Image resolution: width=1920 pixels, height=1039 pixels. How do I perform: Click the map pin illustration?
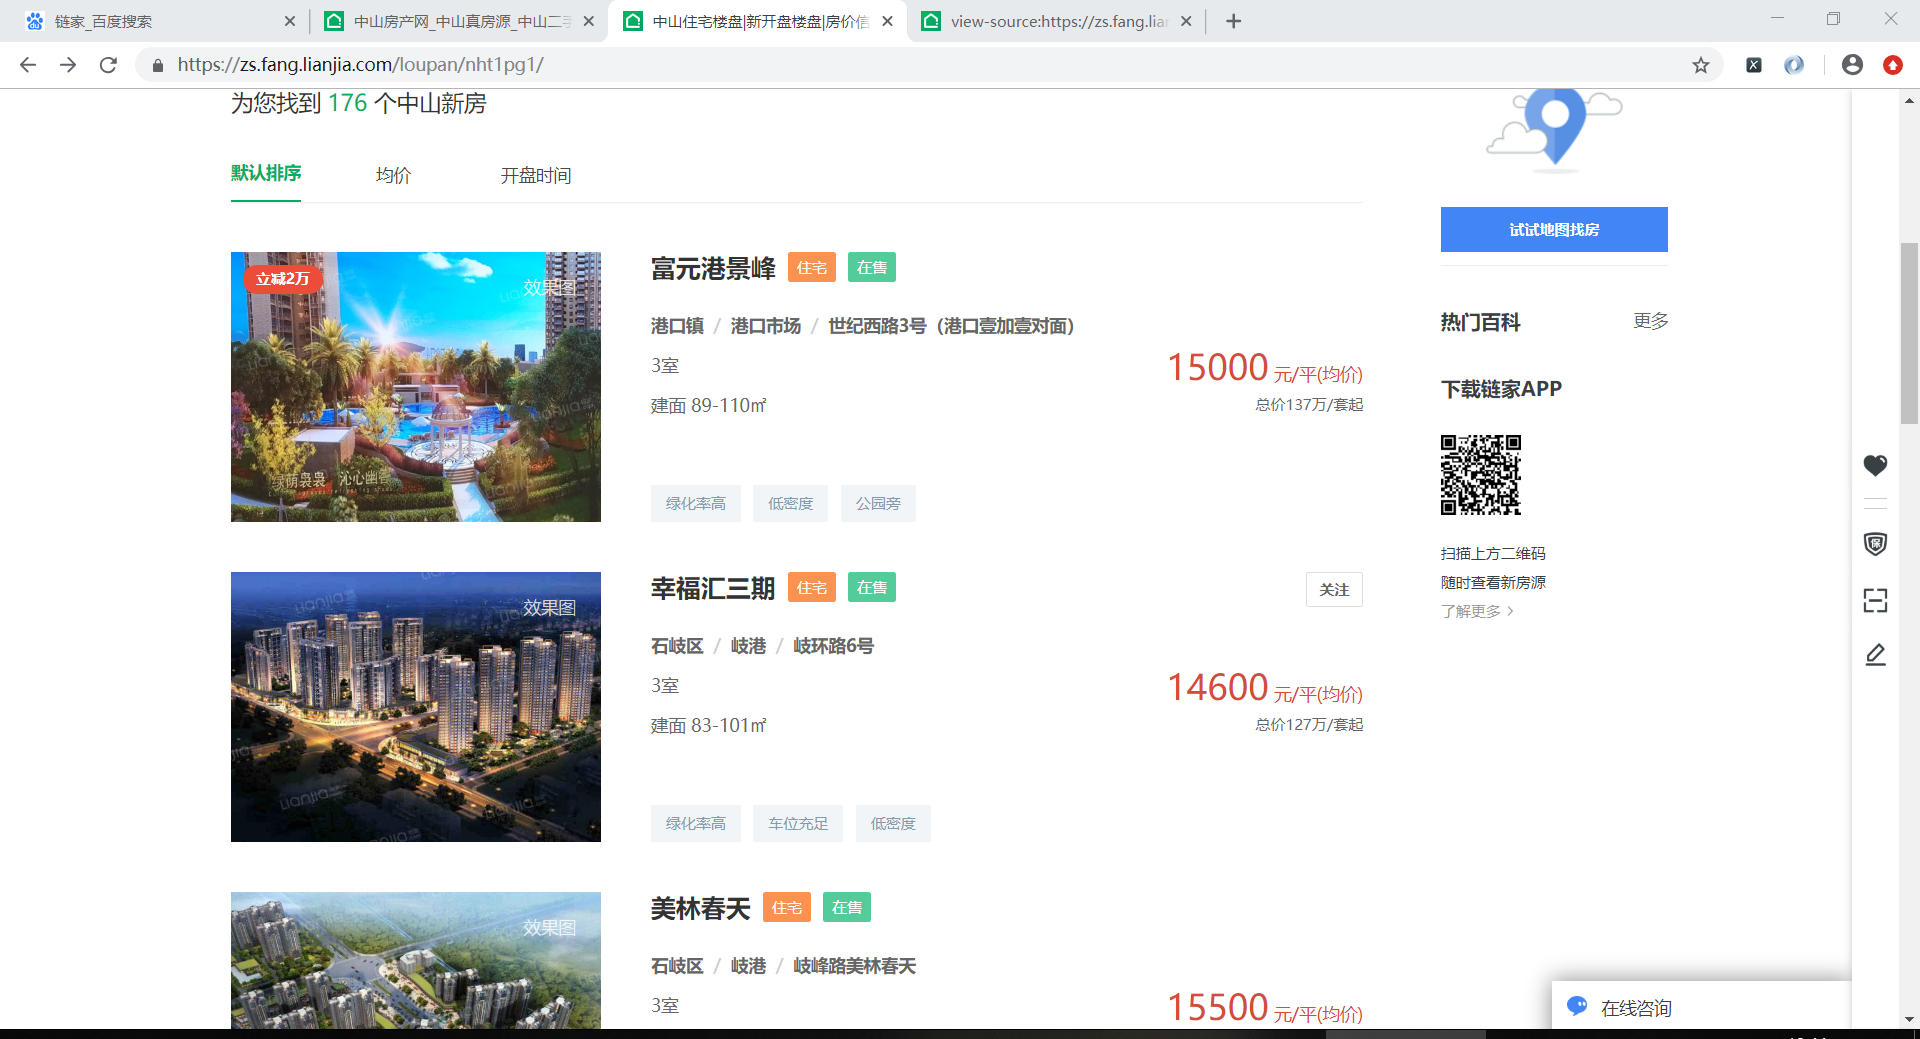[1554, 130]
